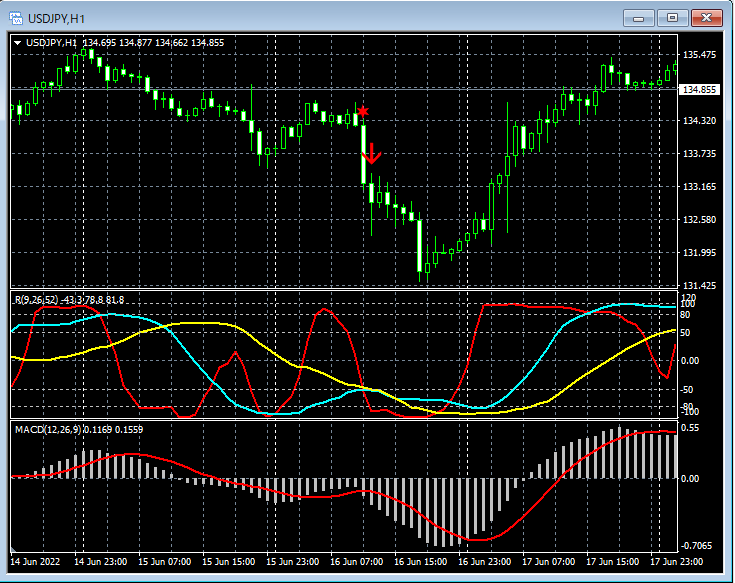Click the 135.475 price scale label
This screenshot has height=583, width=735.
[699, 54]
